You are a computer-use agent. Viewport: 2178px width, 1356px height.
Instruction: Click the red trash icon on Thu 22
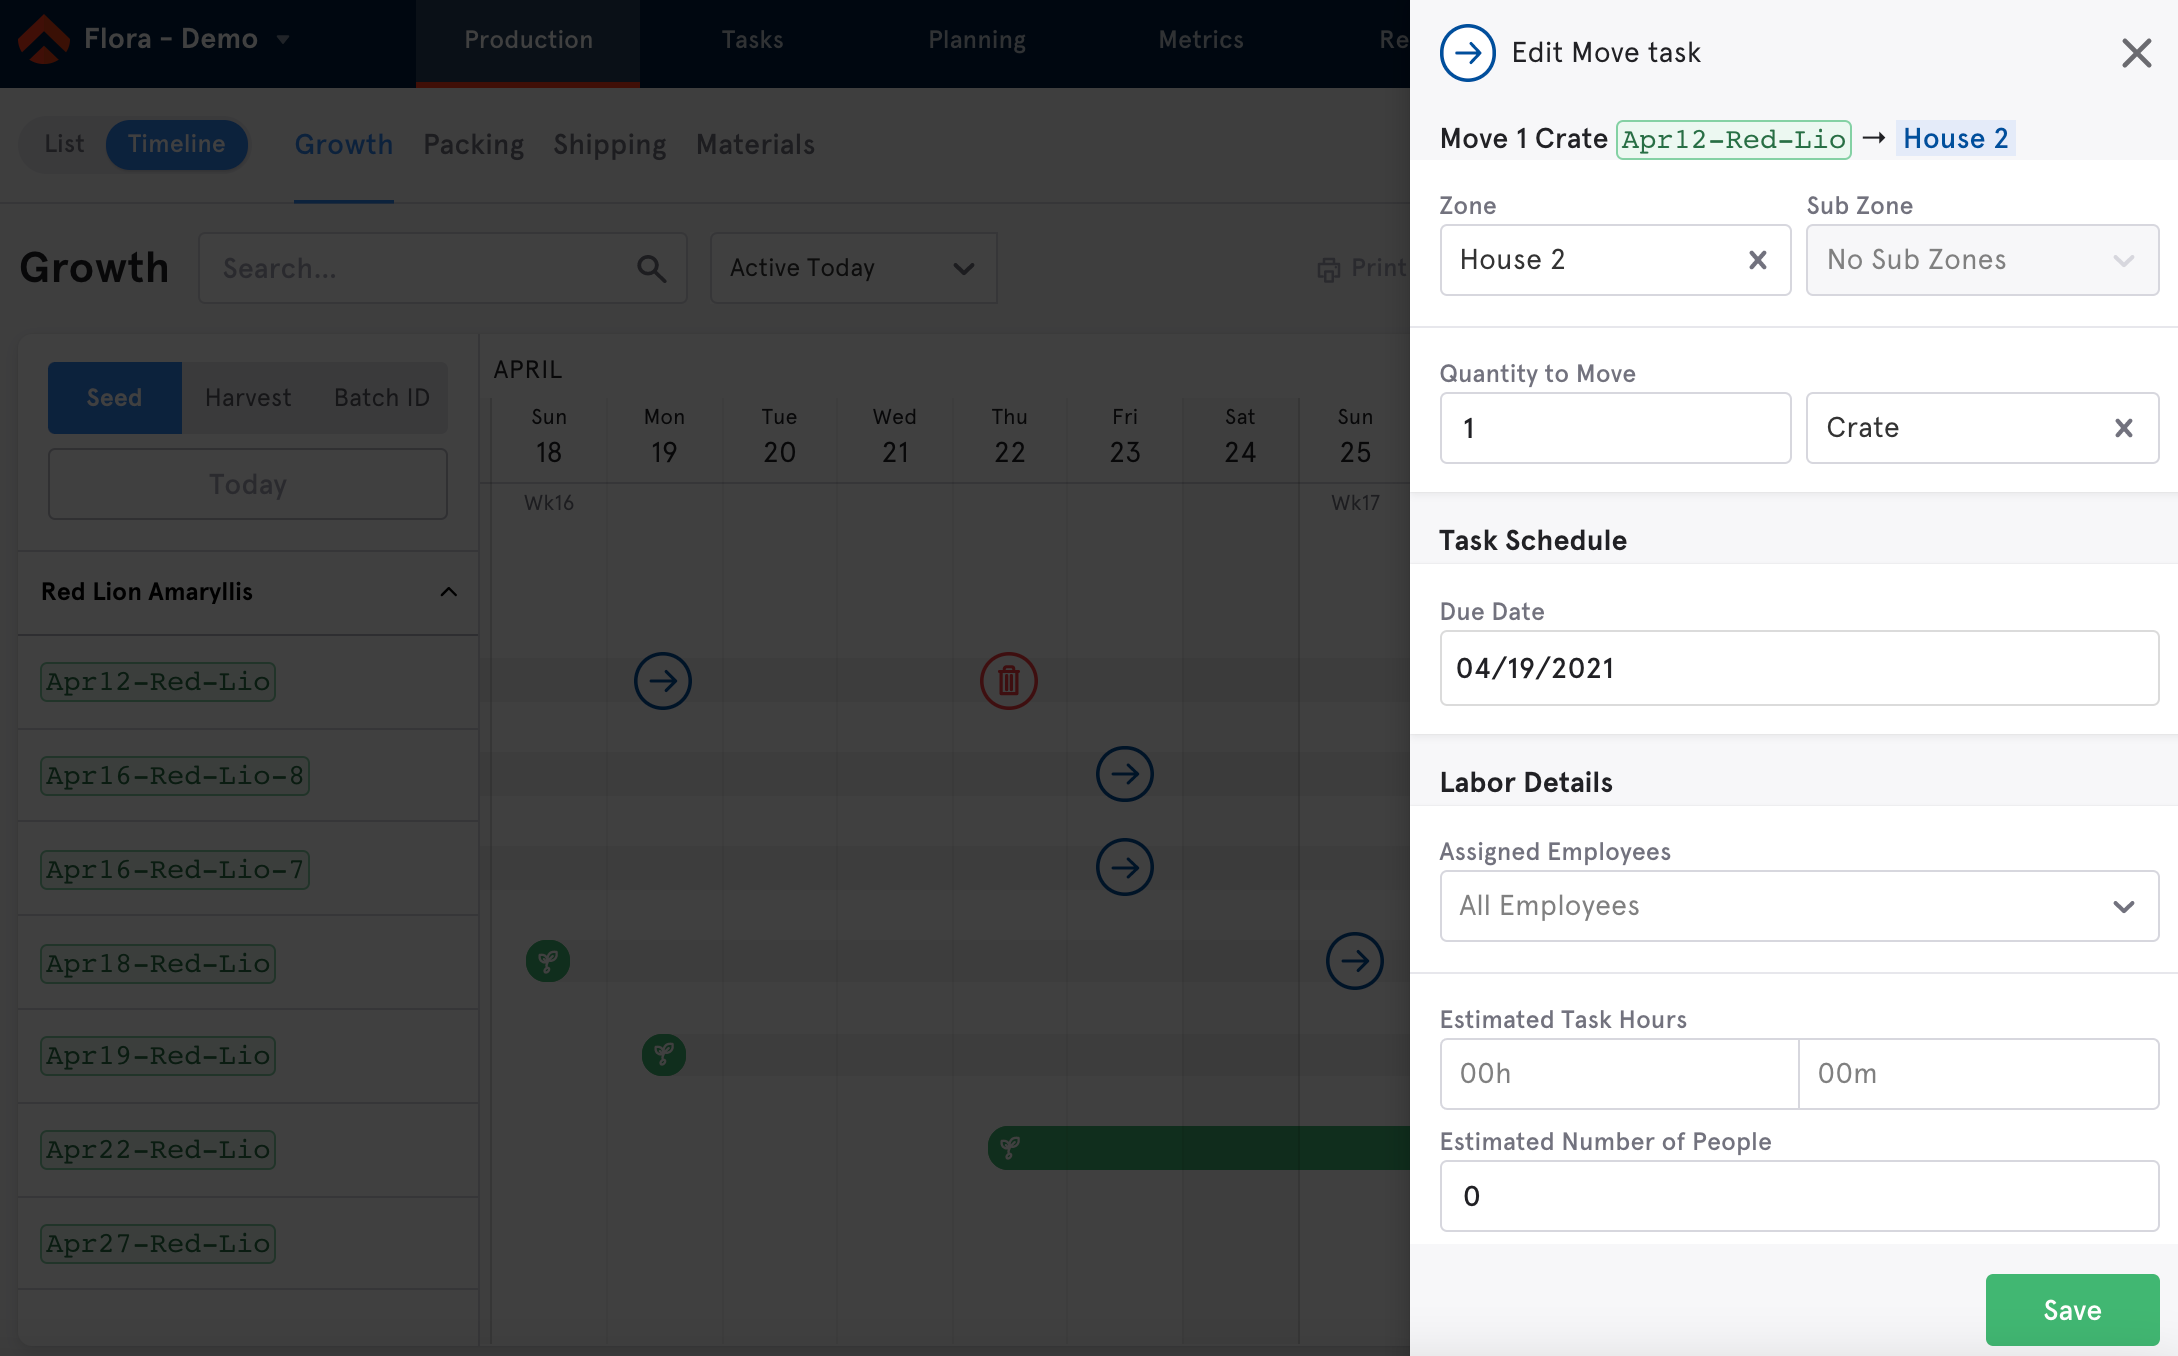point(1009,681)
